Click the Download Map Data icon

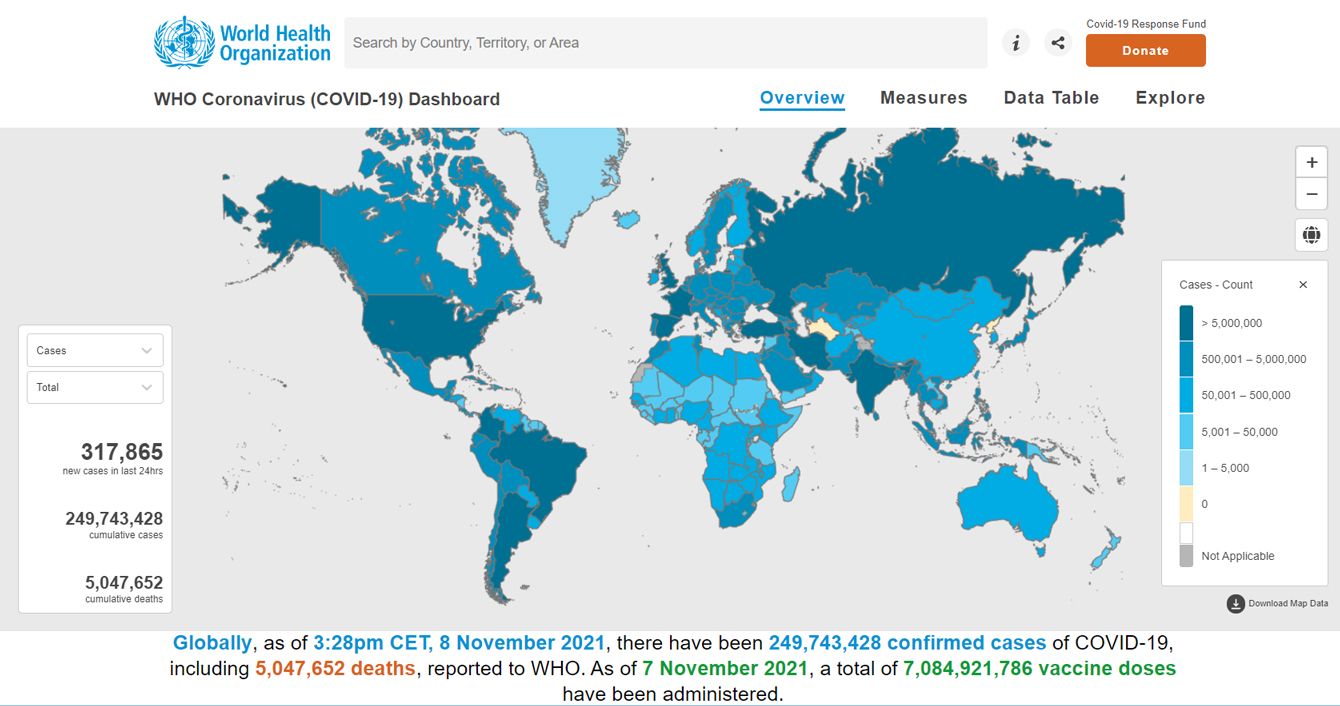pyautogui.click(x=1236, y=603)
